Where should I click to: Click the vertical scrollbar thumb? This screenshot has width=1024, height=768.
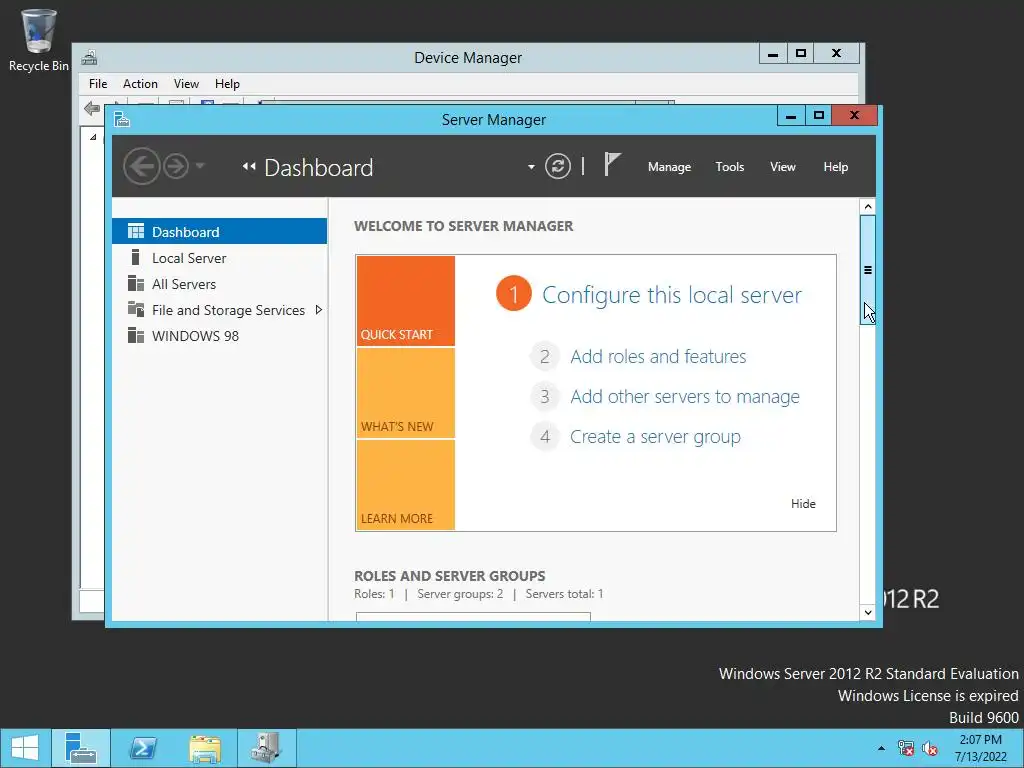pyautogui.click(x=868, y=270)
